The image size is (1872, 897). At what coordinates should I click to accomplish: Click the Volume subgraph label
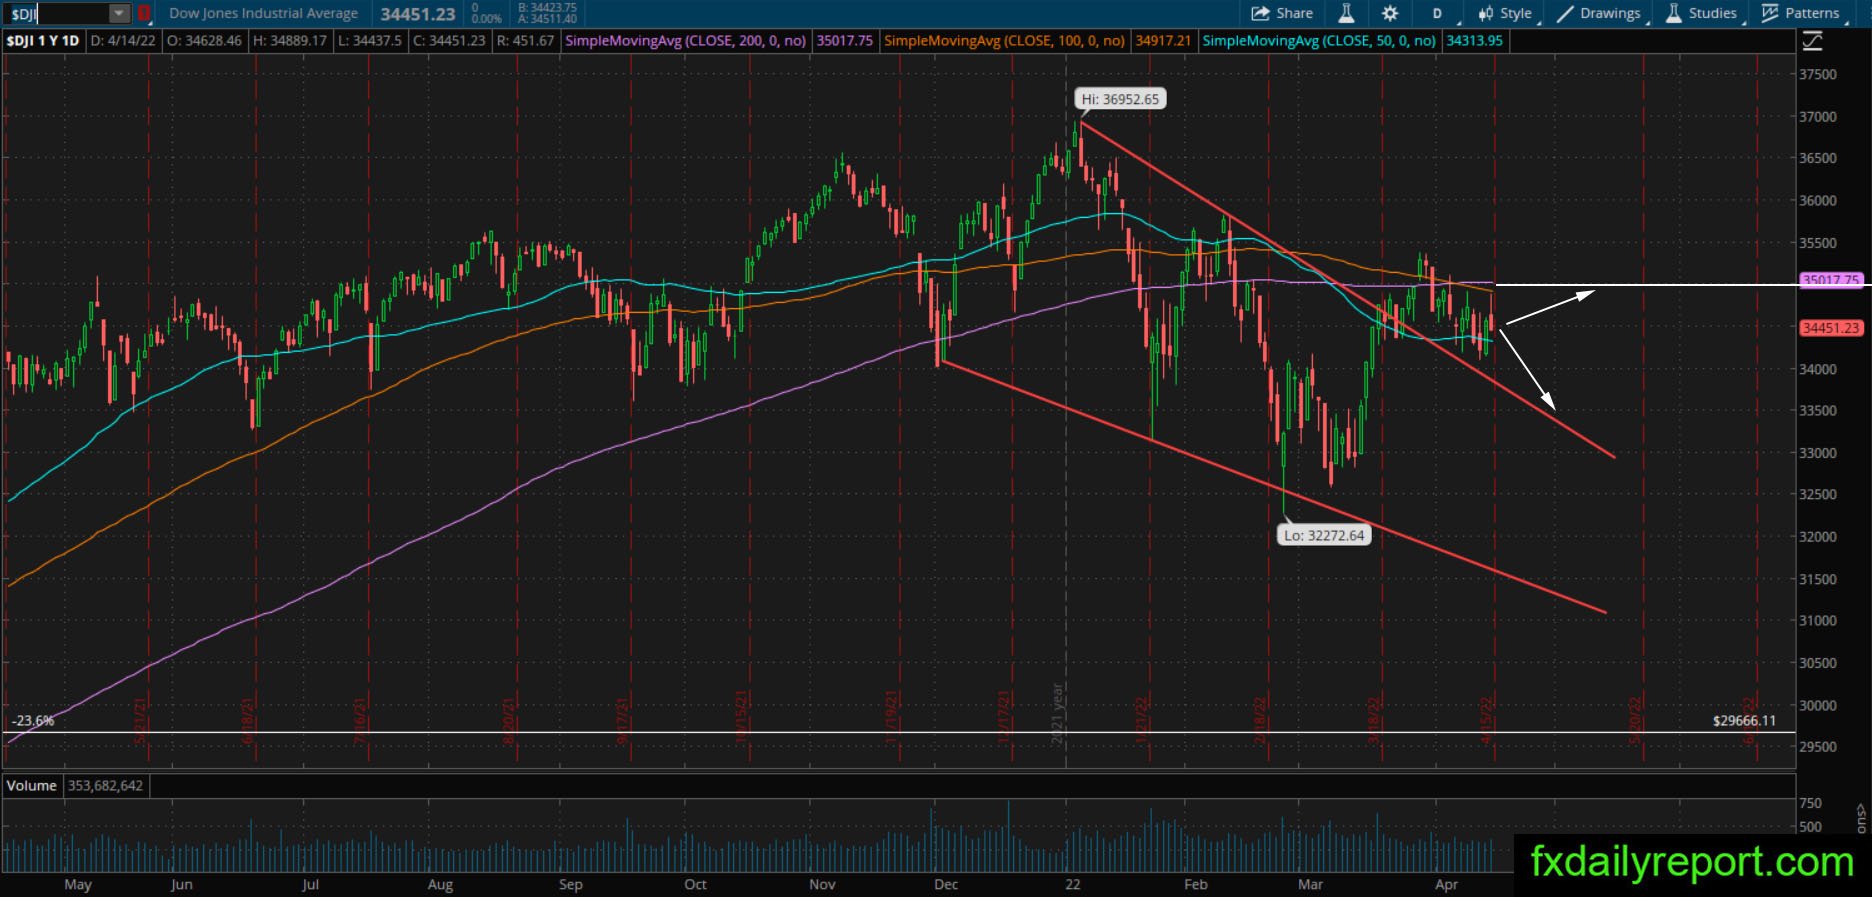pyautogui.click(x=32, y=786)
